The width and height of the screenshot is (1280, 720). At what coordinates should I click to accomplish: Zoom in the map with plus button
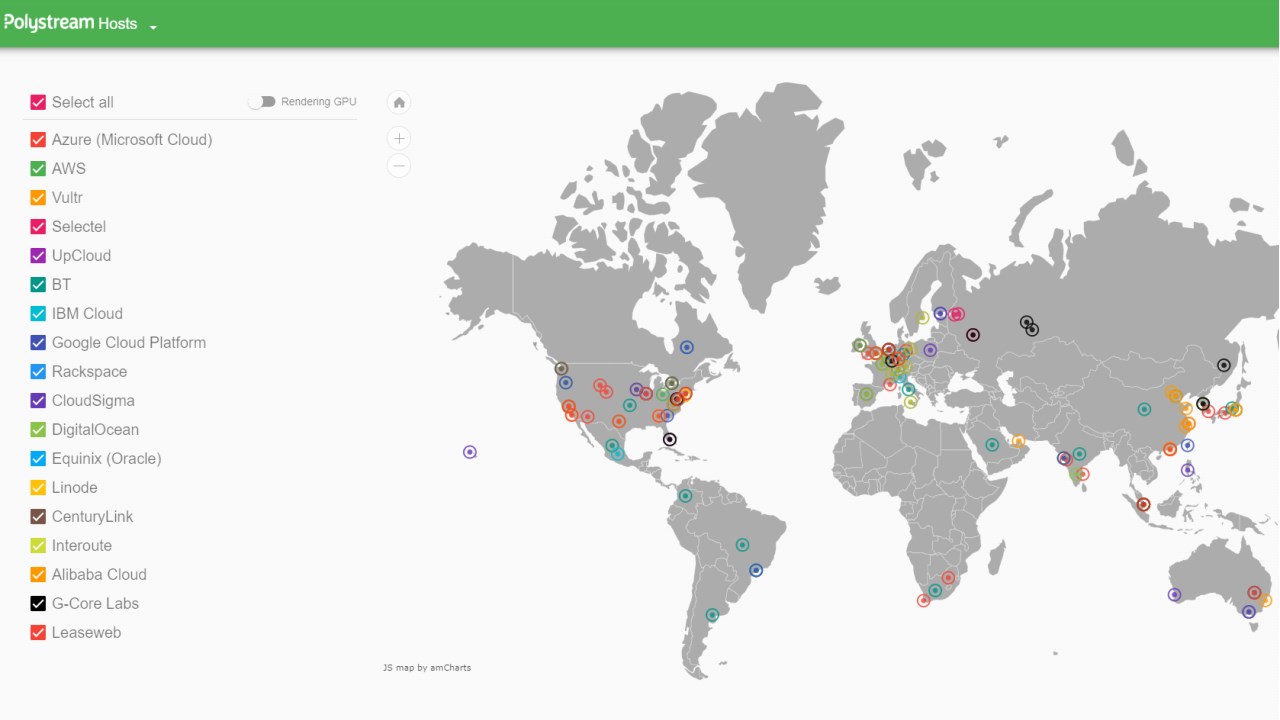click(399, 139)
